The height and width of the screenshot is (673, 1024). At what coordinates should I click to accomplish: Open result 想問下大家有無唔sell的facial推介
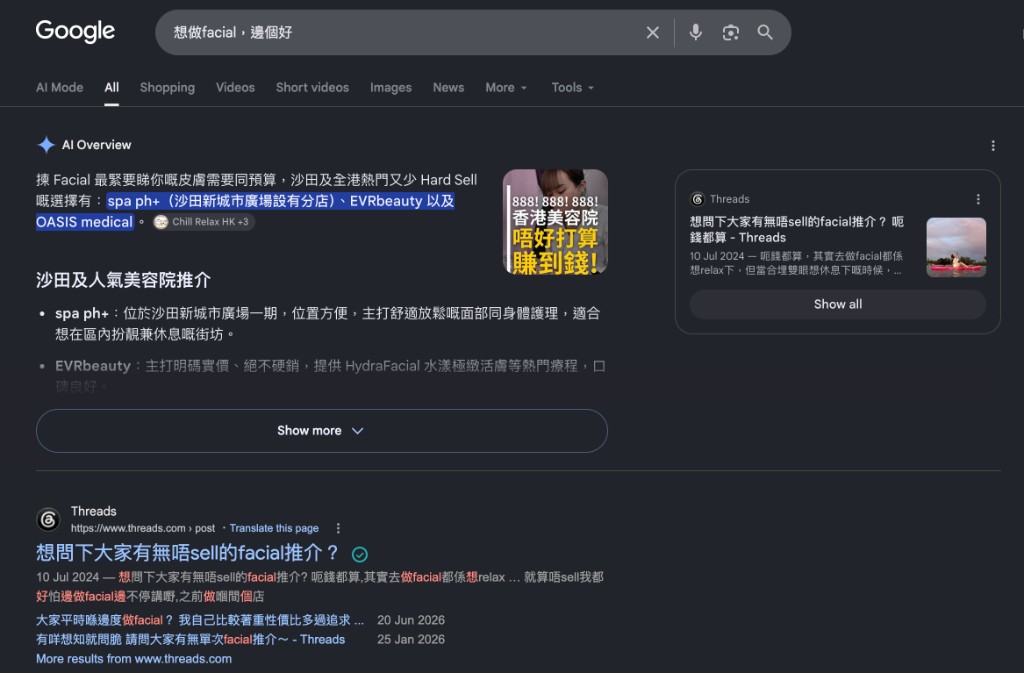[x=187, y=553]
